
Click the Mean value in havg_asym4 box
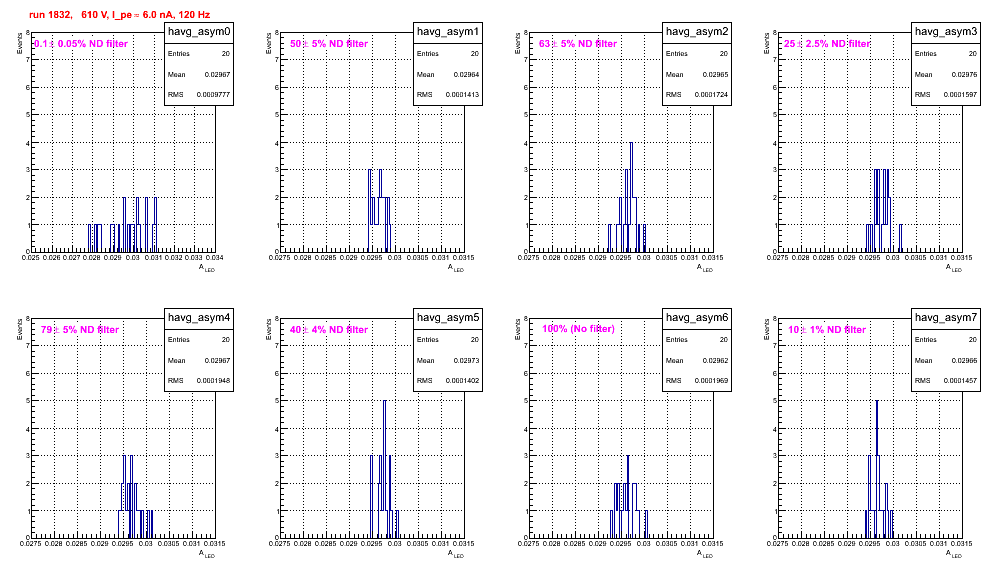pyautogui.click(x=217, y=360)
